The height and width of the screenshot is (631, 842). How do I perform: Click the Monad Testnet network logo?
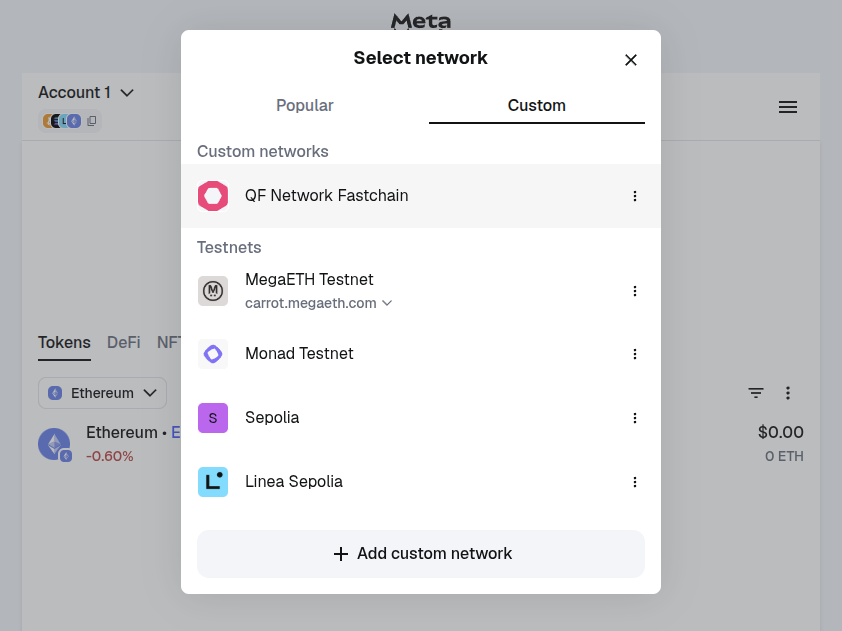pos(213,354)
